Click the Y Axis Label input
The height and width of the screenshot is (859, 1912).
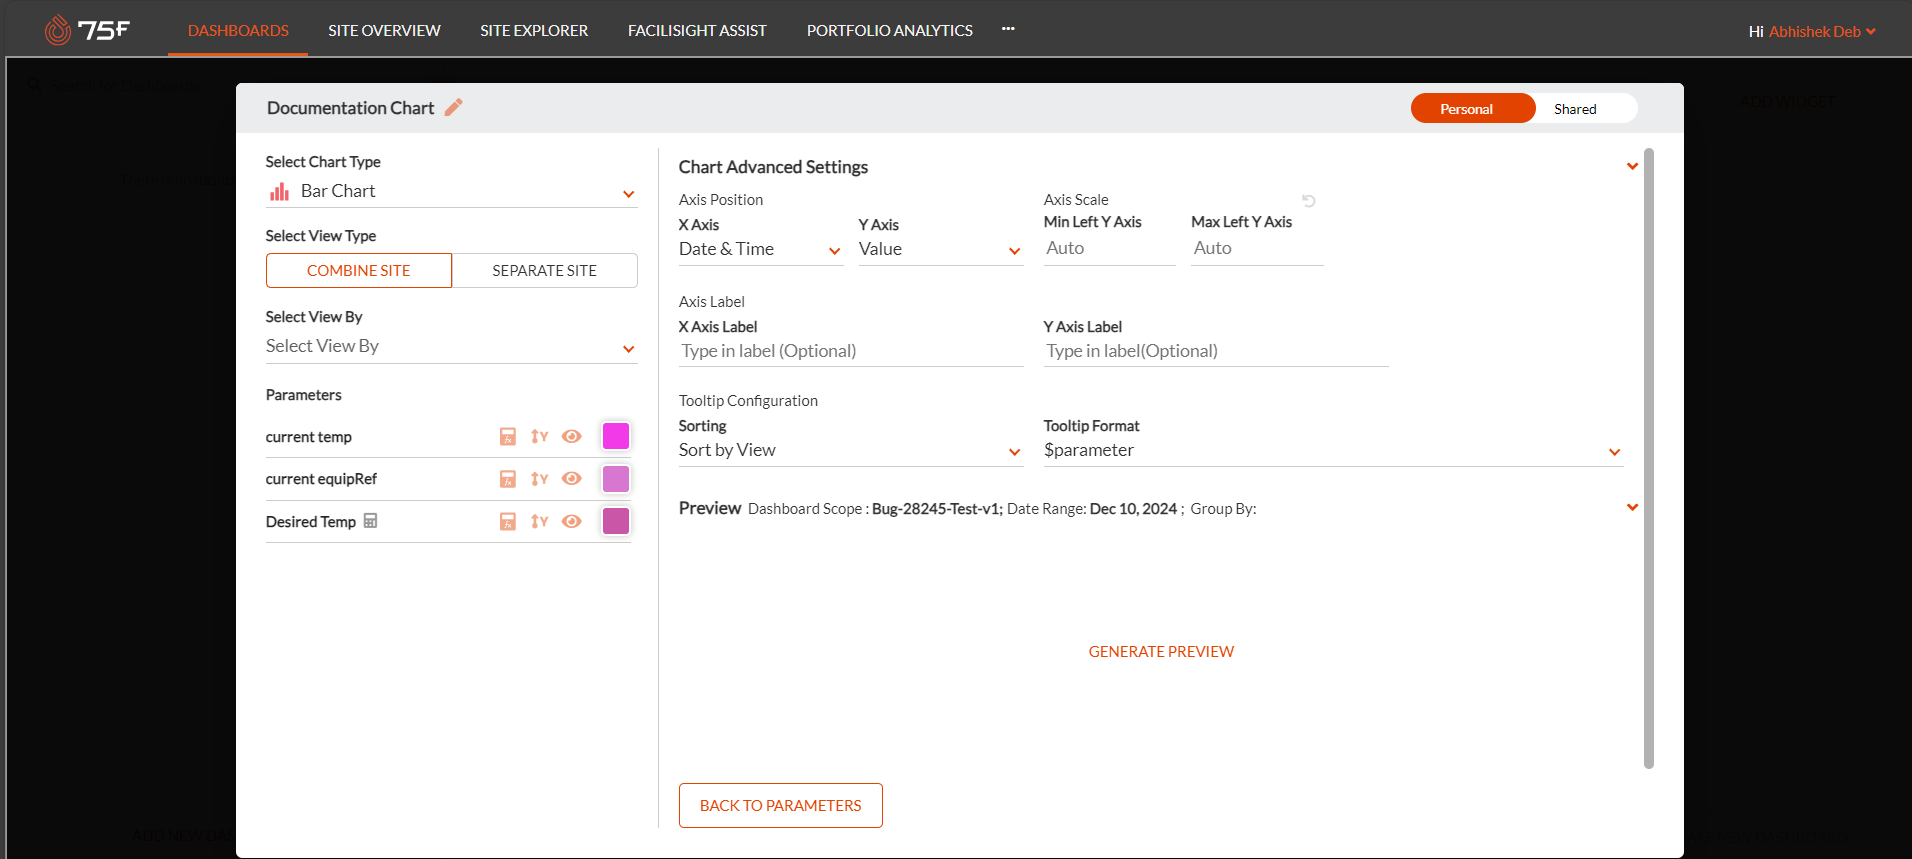click(1216, 351)
